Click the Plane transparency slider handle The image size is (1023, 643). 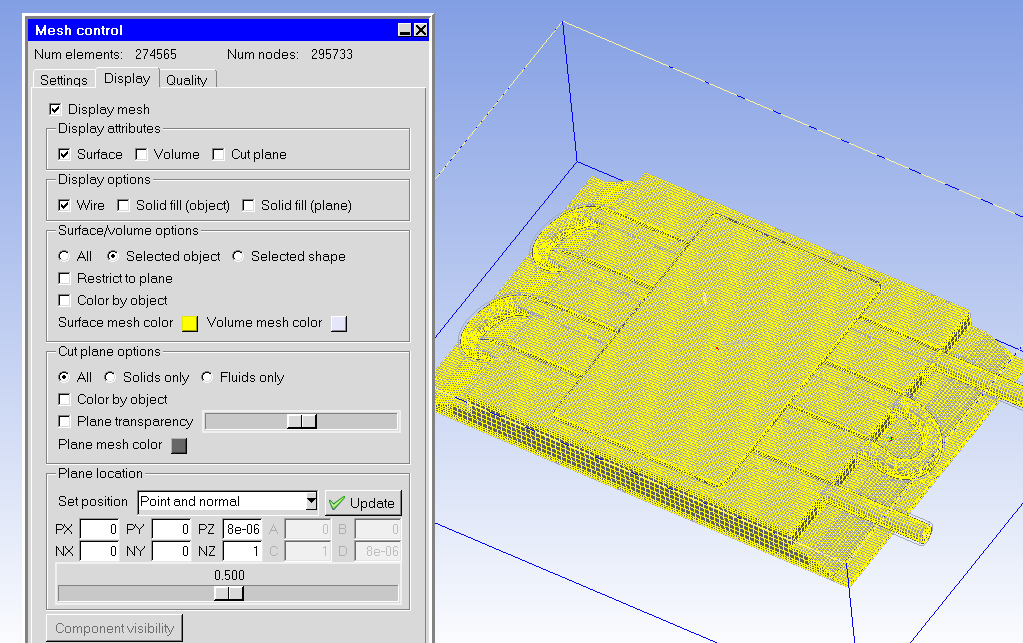click(x=301, y=422)
